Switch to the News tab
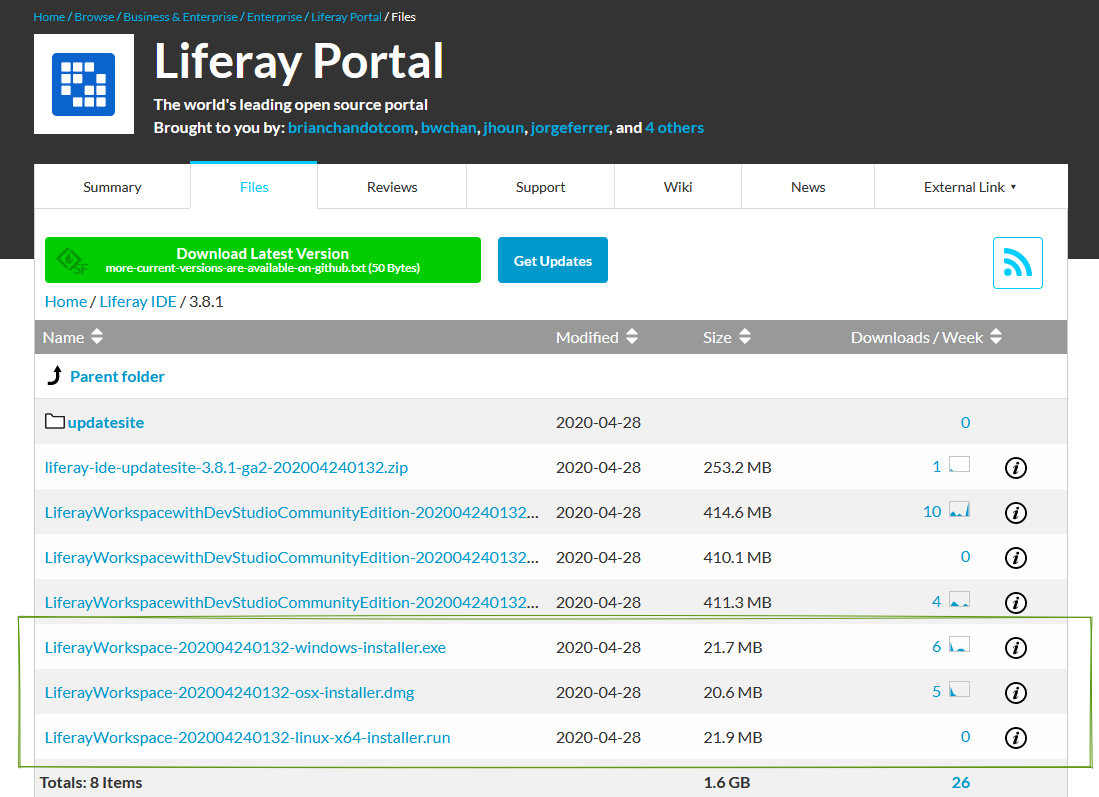The image size is (1099, 797). [808, 187]
